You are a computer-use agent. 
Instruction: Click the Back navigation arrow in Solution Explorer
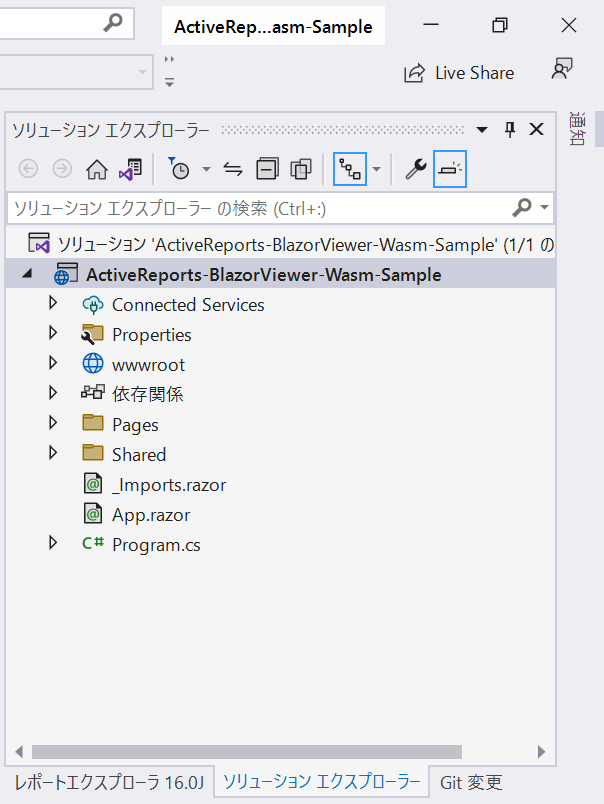tap(28, 169)
